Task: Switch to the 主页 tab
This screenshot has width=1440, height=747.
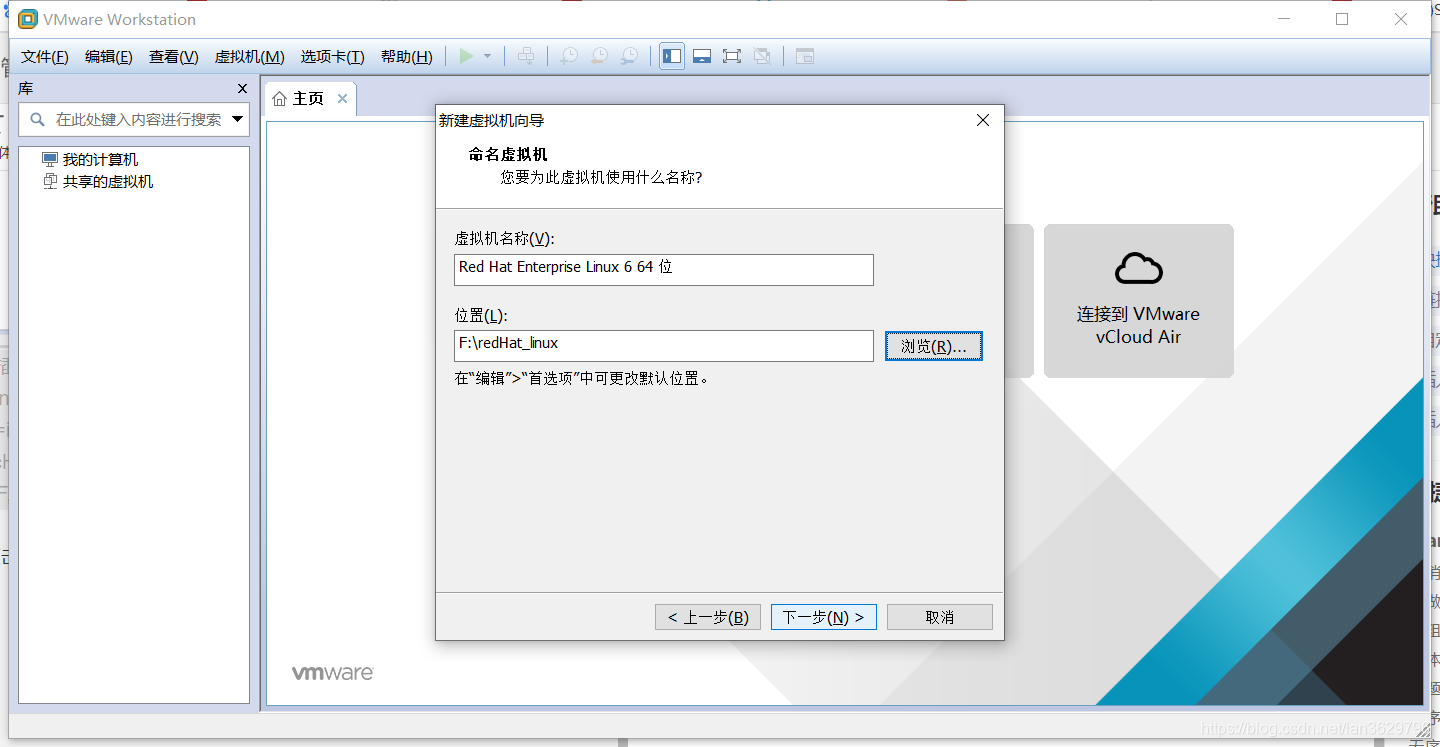Action: tap(309, 99)
